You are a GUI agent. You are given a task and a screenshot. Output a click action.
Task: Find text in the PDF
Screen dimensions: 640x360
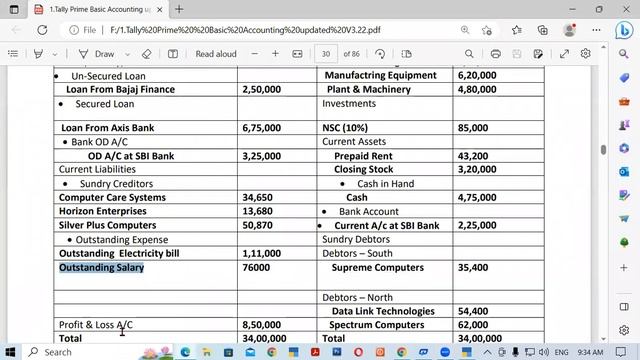pyautogui.click(x=469, y=54)
